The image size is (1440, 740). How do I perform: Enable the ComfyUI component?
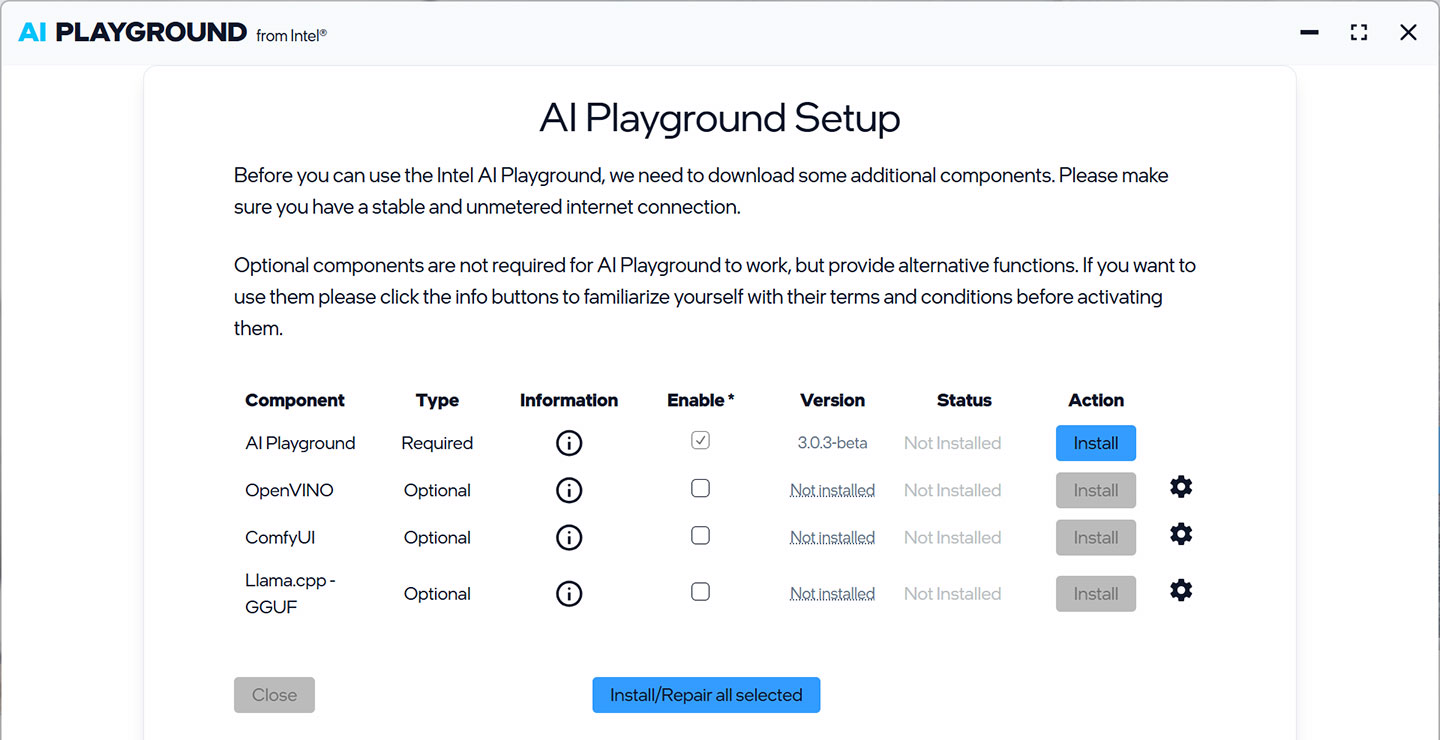tap(700, 534)
